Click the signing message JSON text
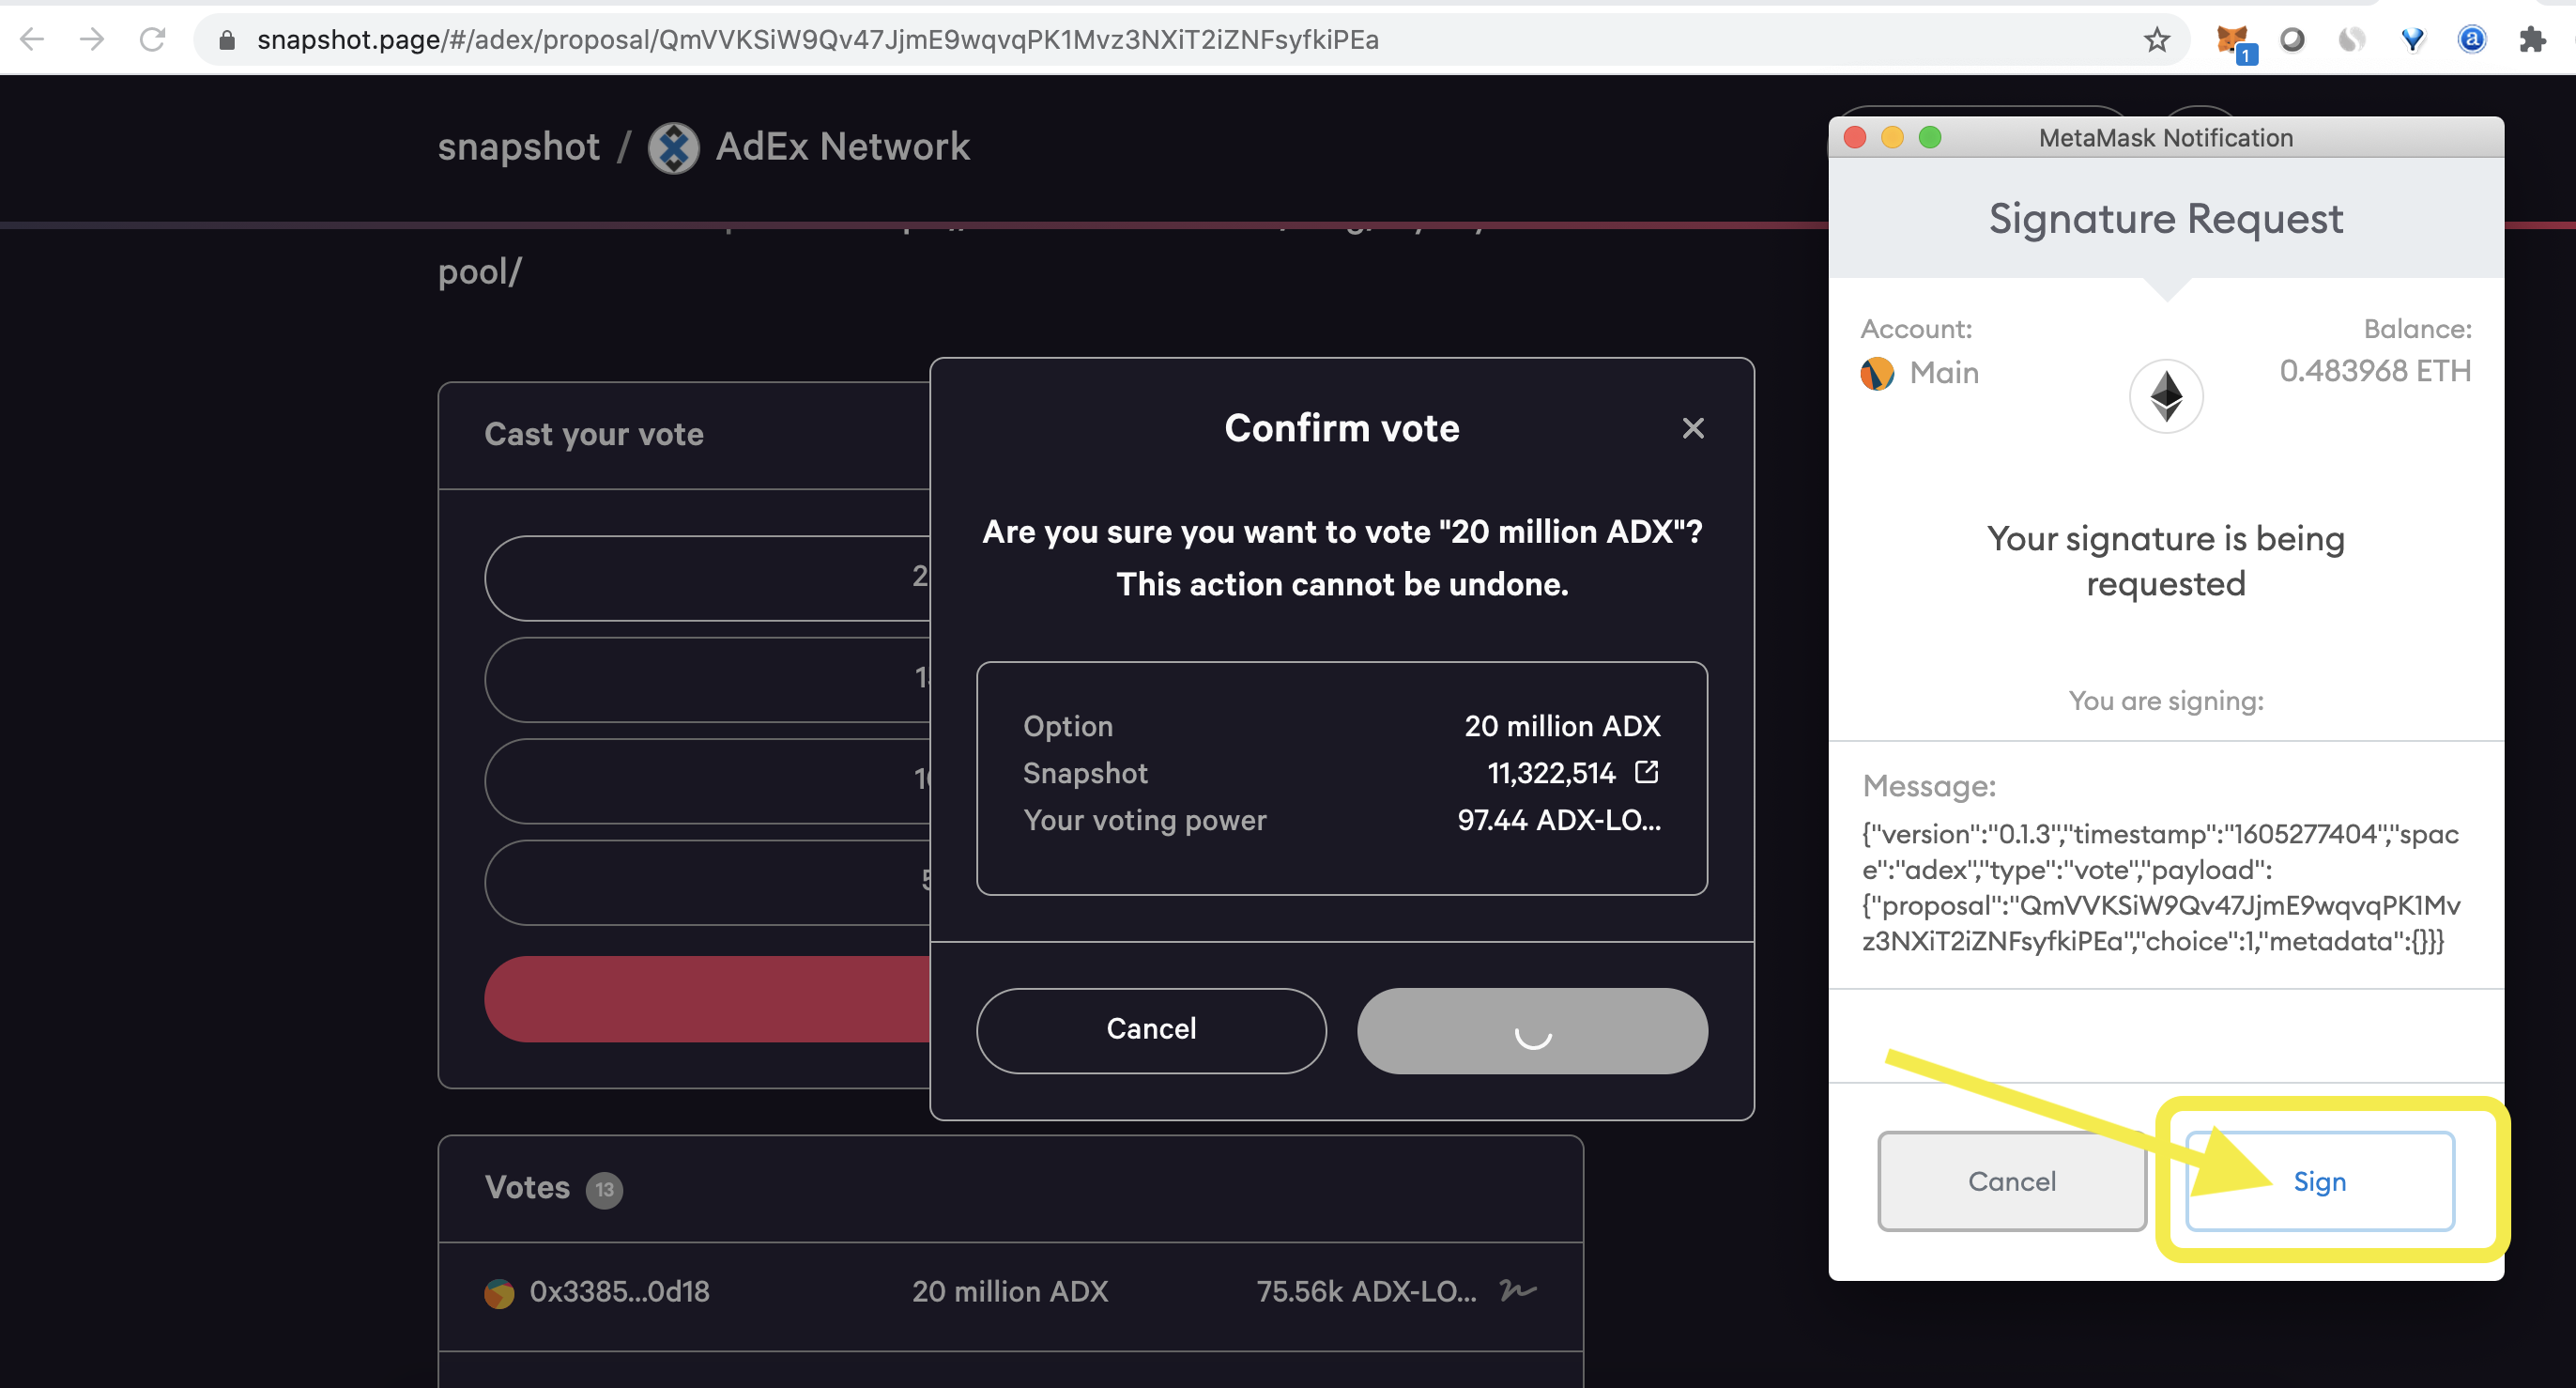This screenshot has height=1388, width=2576. pos(2160,887)
